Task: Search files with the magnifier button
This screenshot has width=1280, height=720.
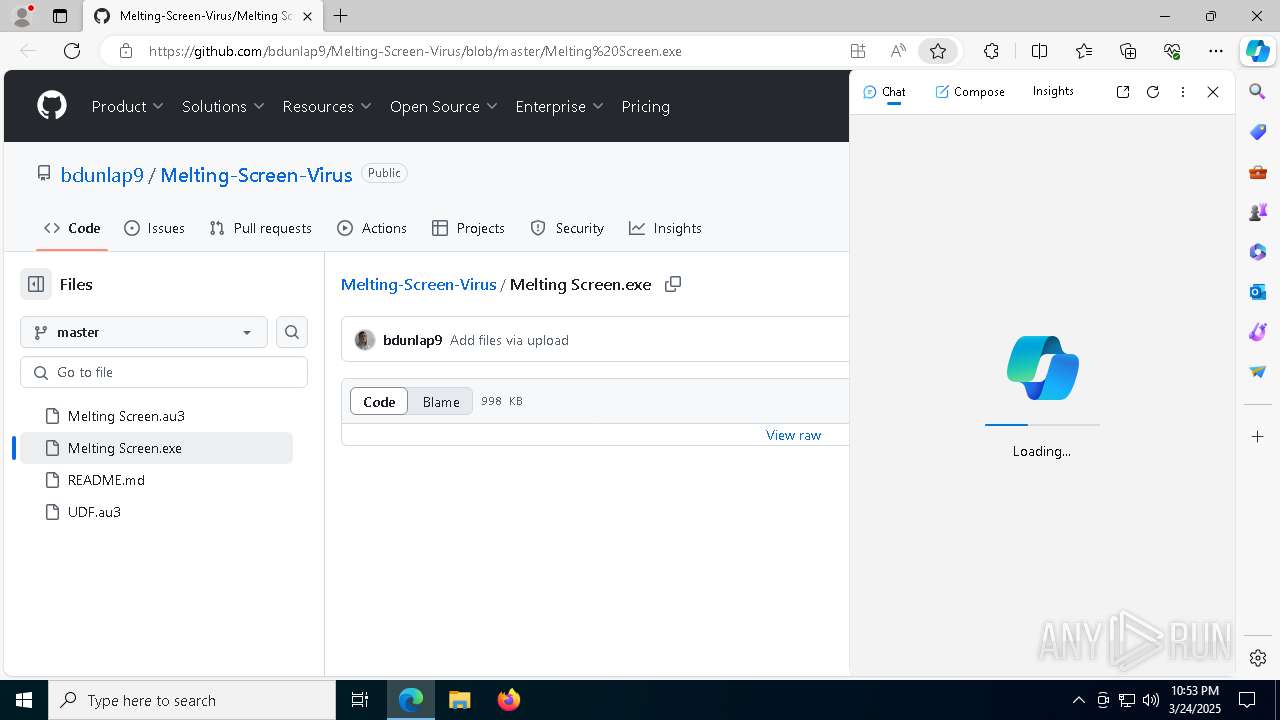Action: pyautogui.click(x=292, y=332)
